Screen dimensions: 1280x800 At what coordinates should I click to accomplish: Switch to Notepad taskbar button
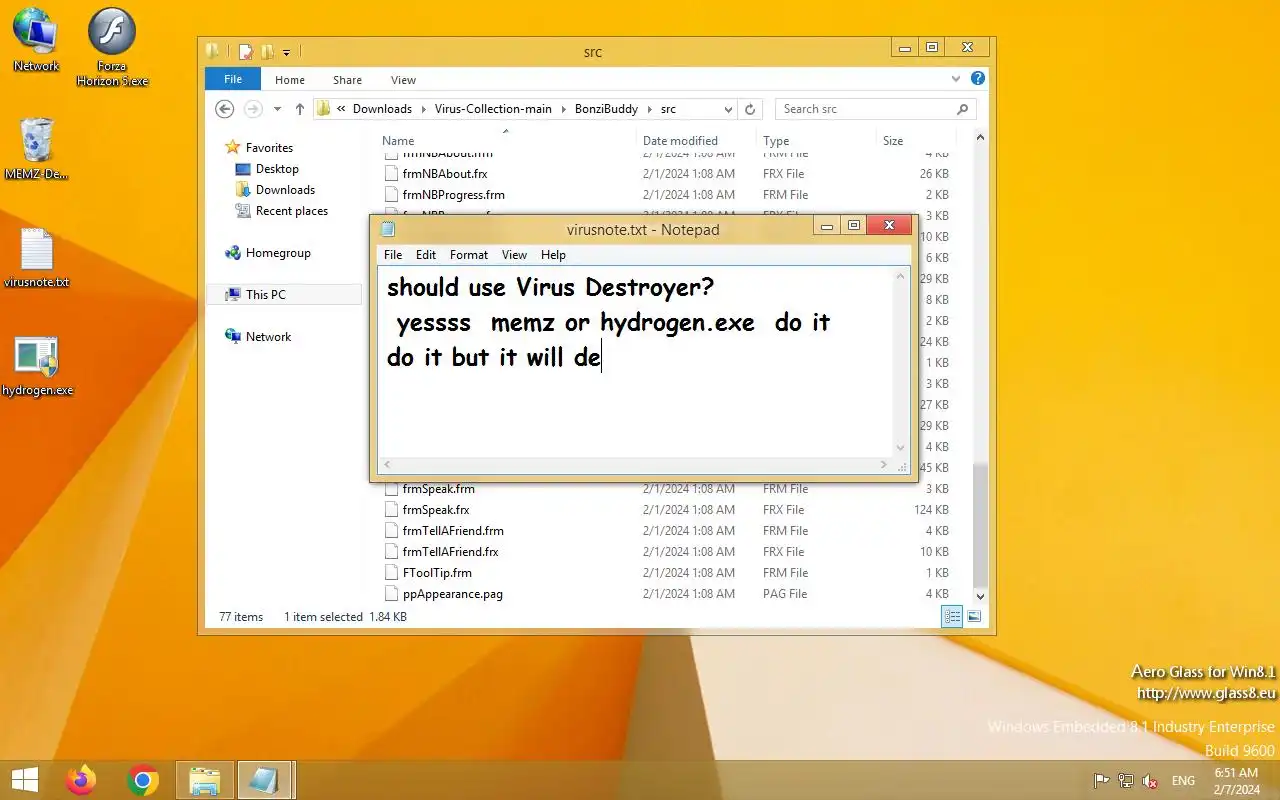point(266,780)
